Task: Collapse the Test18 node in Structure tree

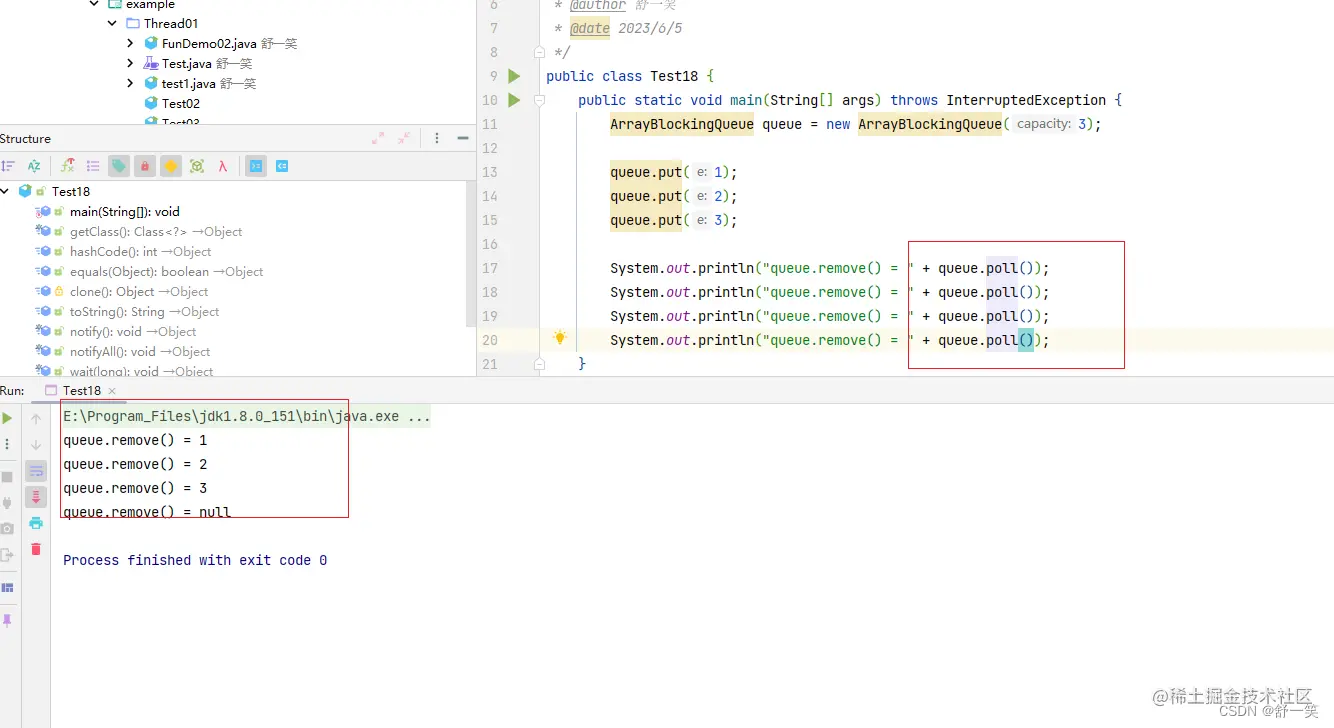Action: 6,191
